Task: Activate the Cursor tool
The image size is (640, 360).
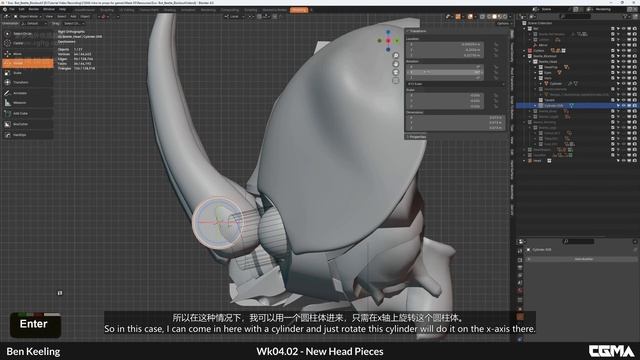Action: pos(28,43)
